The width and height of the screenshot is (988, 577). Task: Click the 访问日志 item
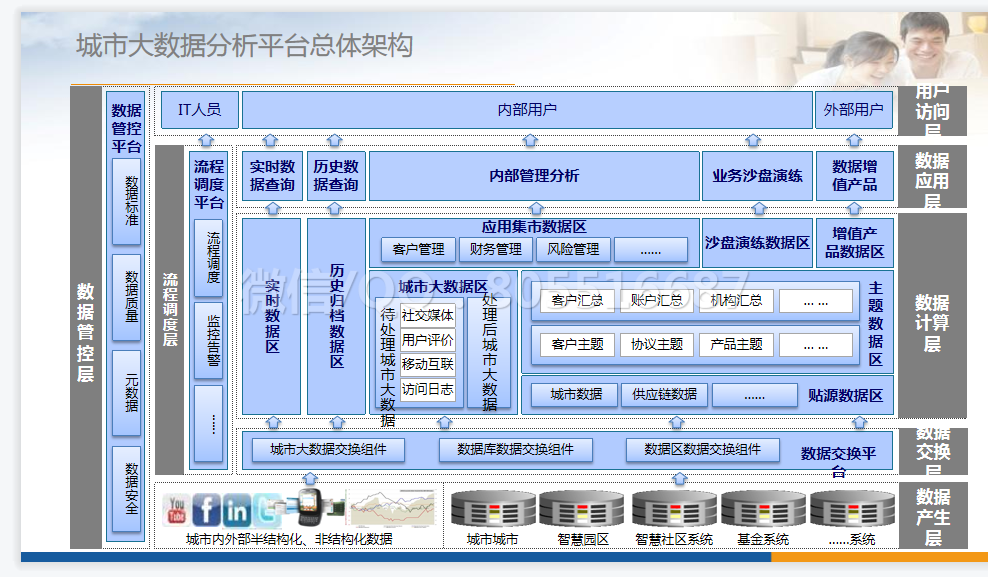tap(427, 389)
